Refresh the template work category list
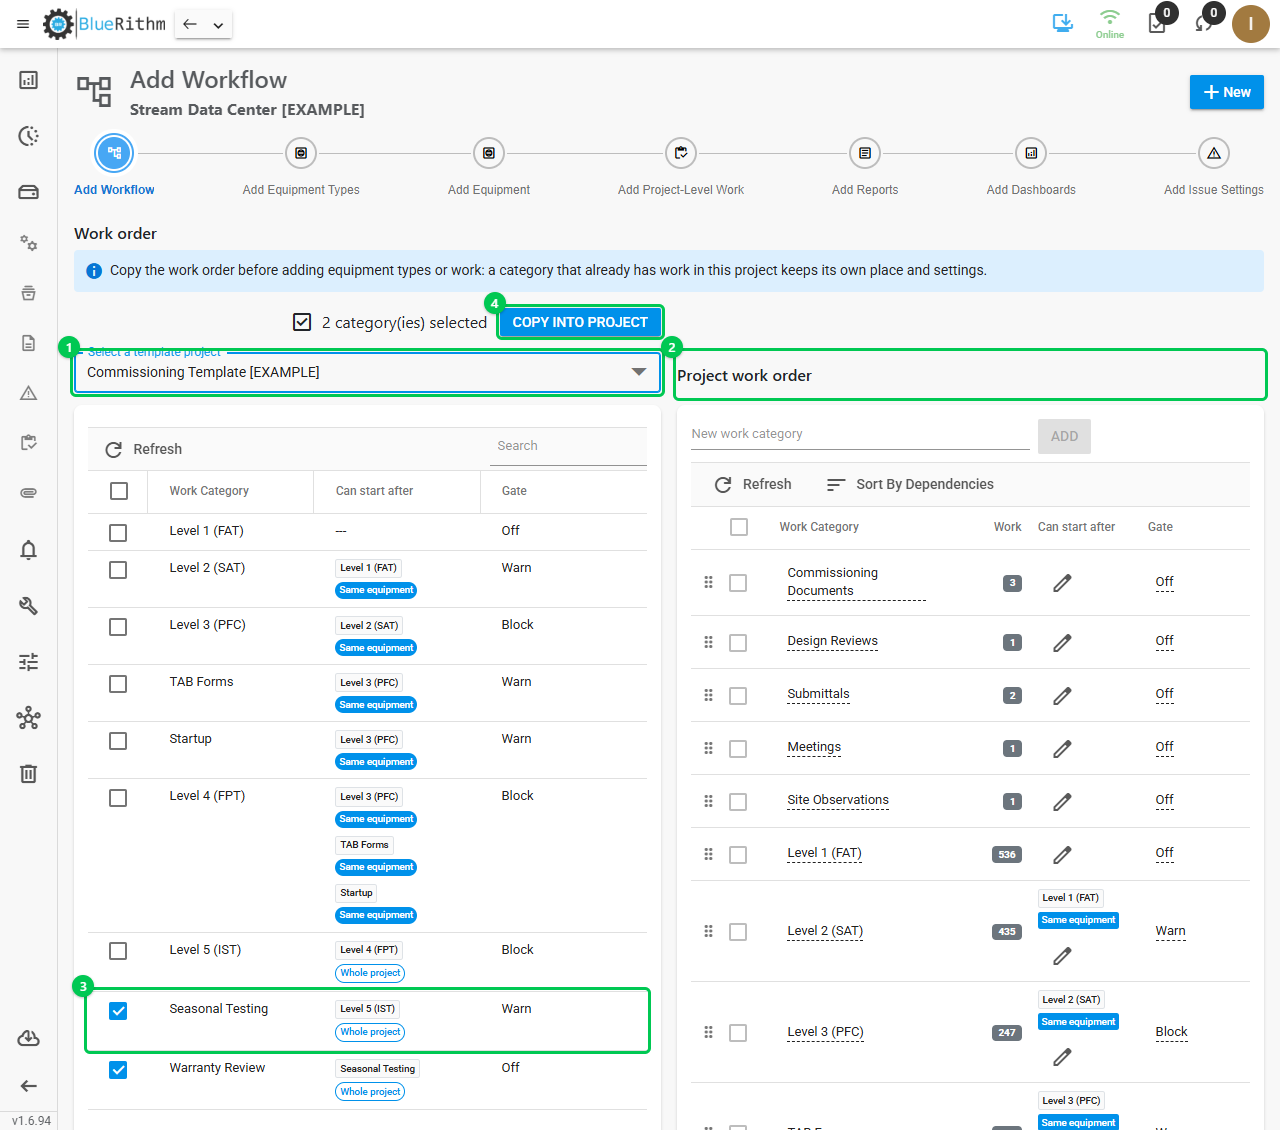1280x1130 pixels. (x=144, y=450)
